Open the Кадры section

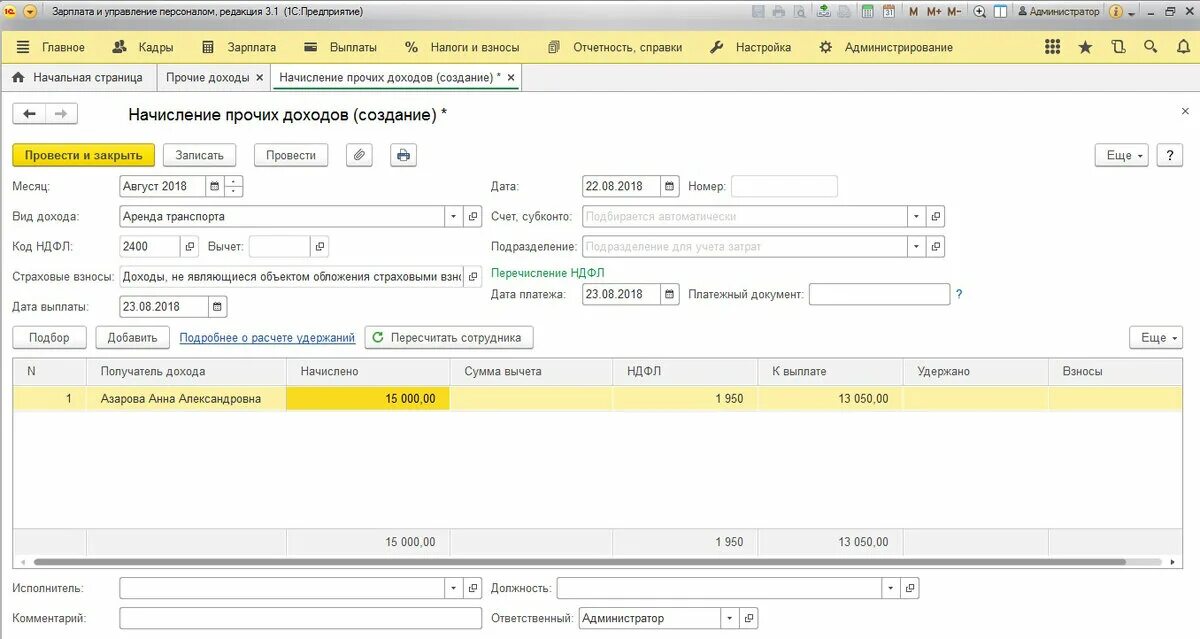point(143,47)
